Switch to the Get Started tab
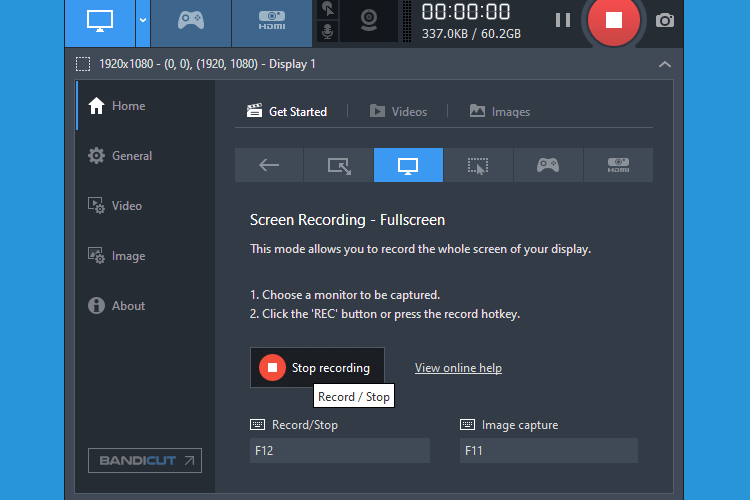The width and height of the screenshot is (750, 500). (x=287, y=111)
